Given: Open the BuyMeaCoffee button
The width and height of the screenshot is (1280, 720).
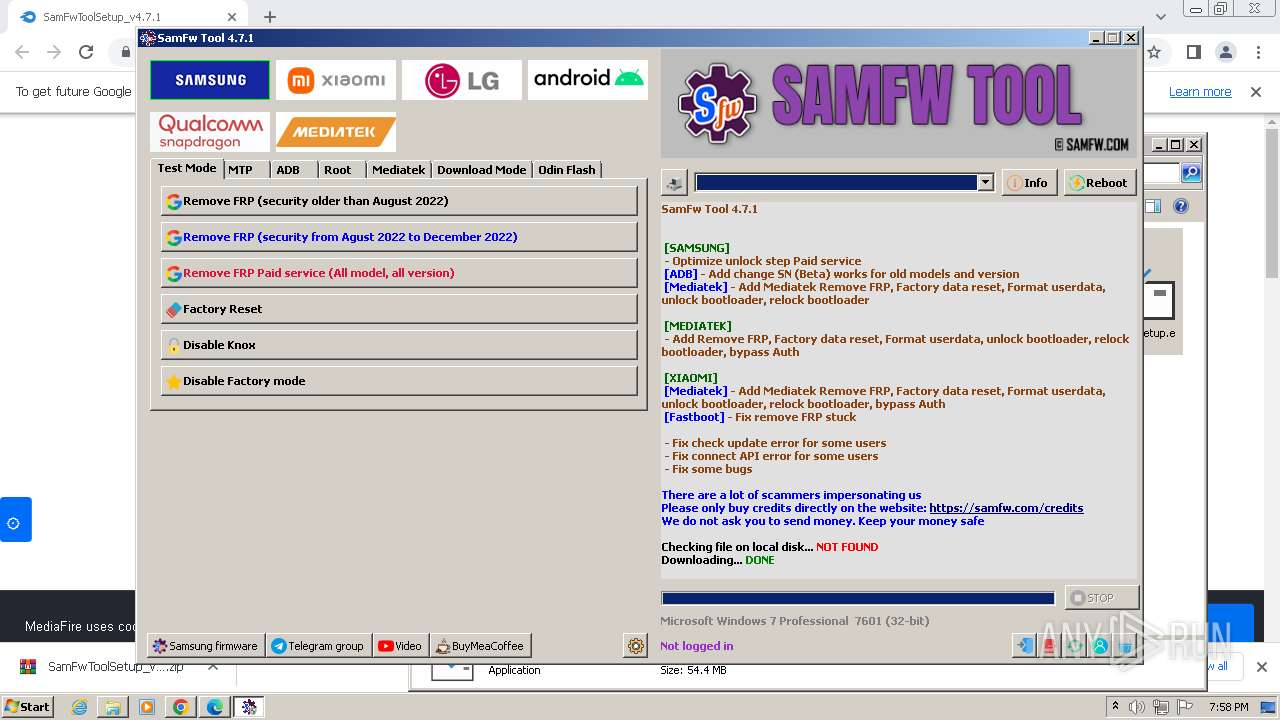Looking at the screenshot, I should (x=480, y=646).
